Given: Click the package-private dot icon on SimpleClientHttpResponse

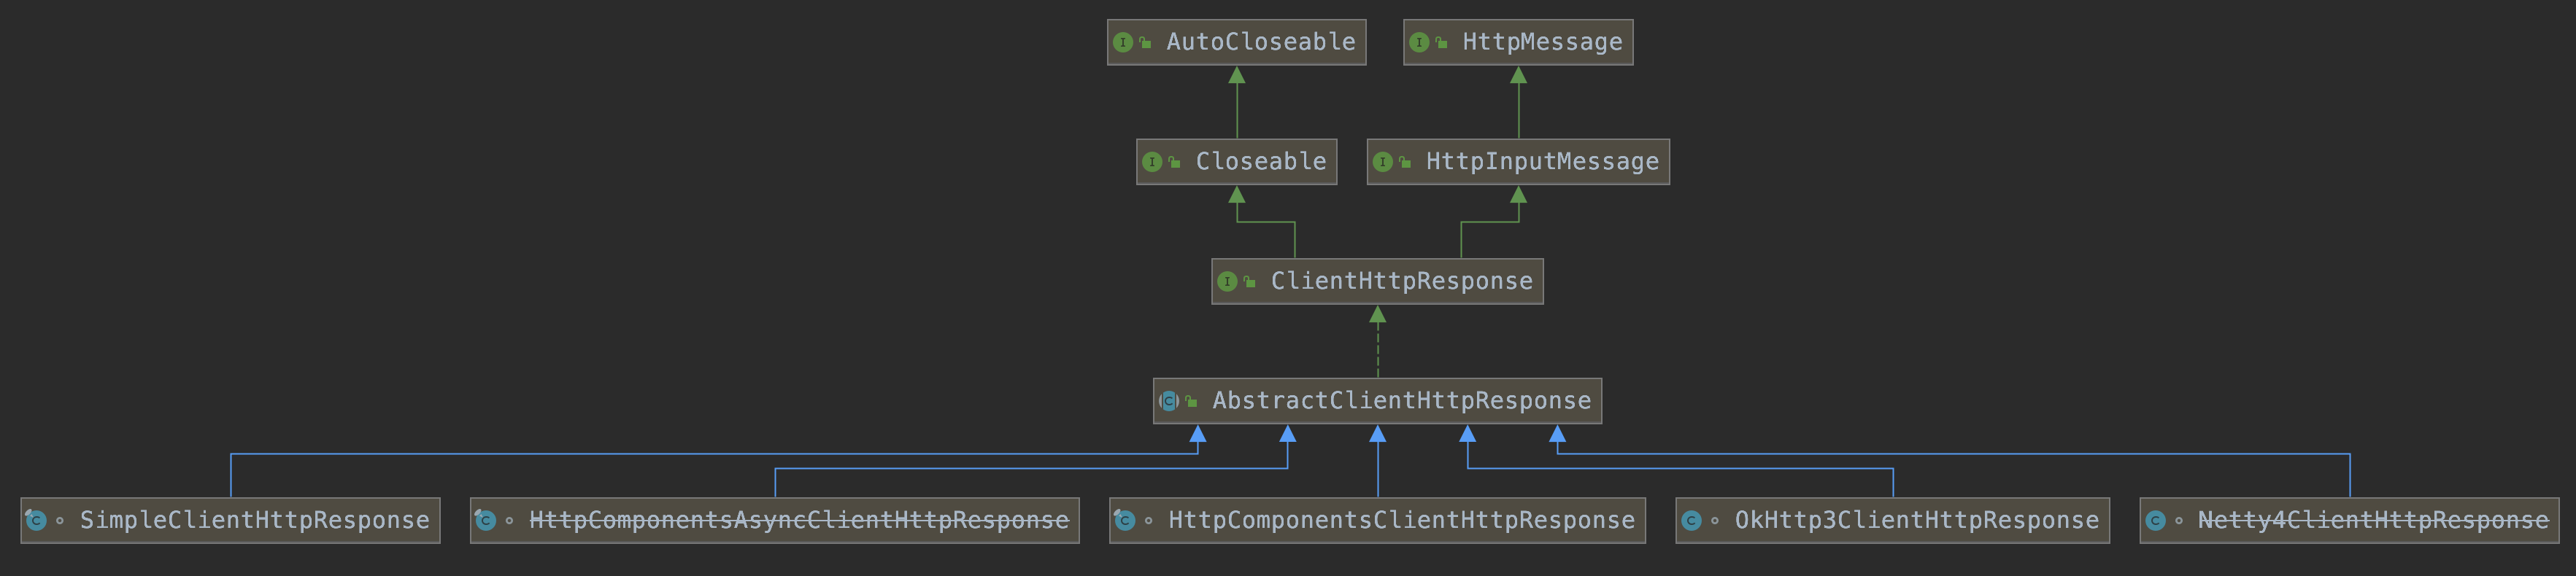Looking at the screenshot, I should pyautogui.click(x=60, y=521).
